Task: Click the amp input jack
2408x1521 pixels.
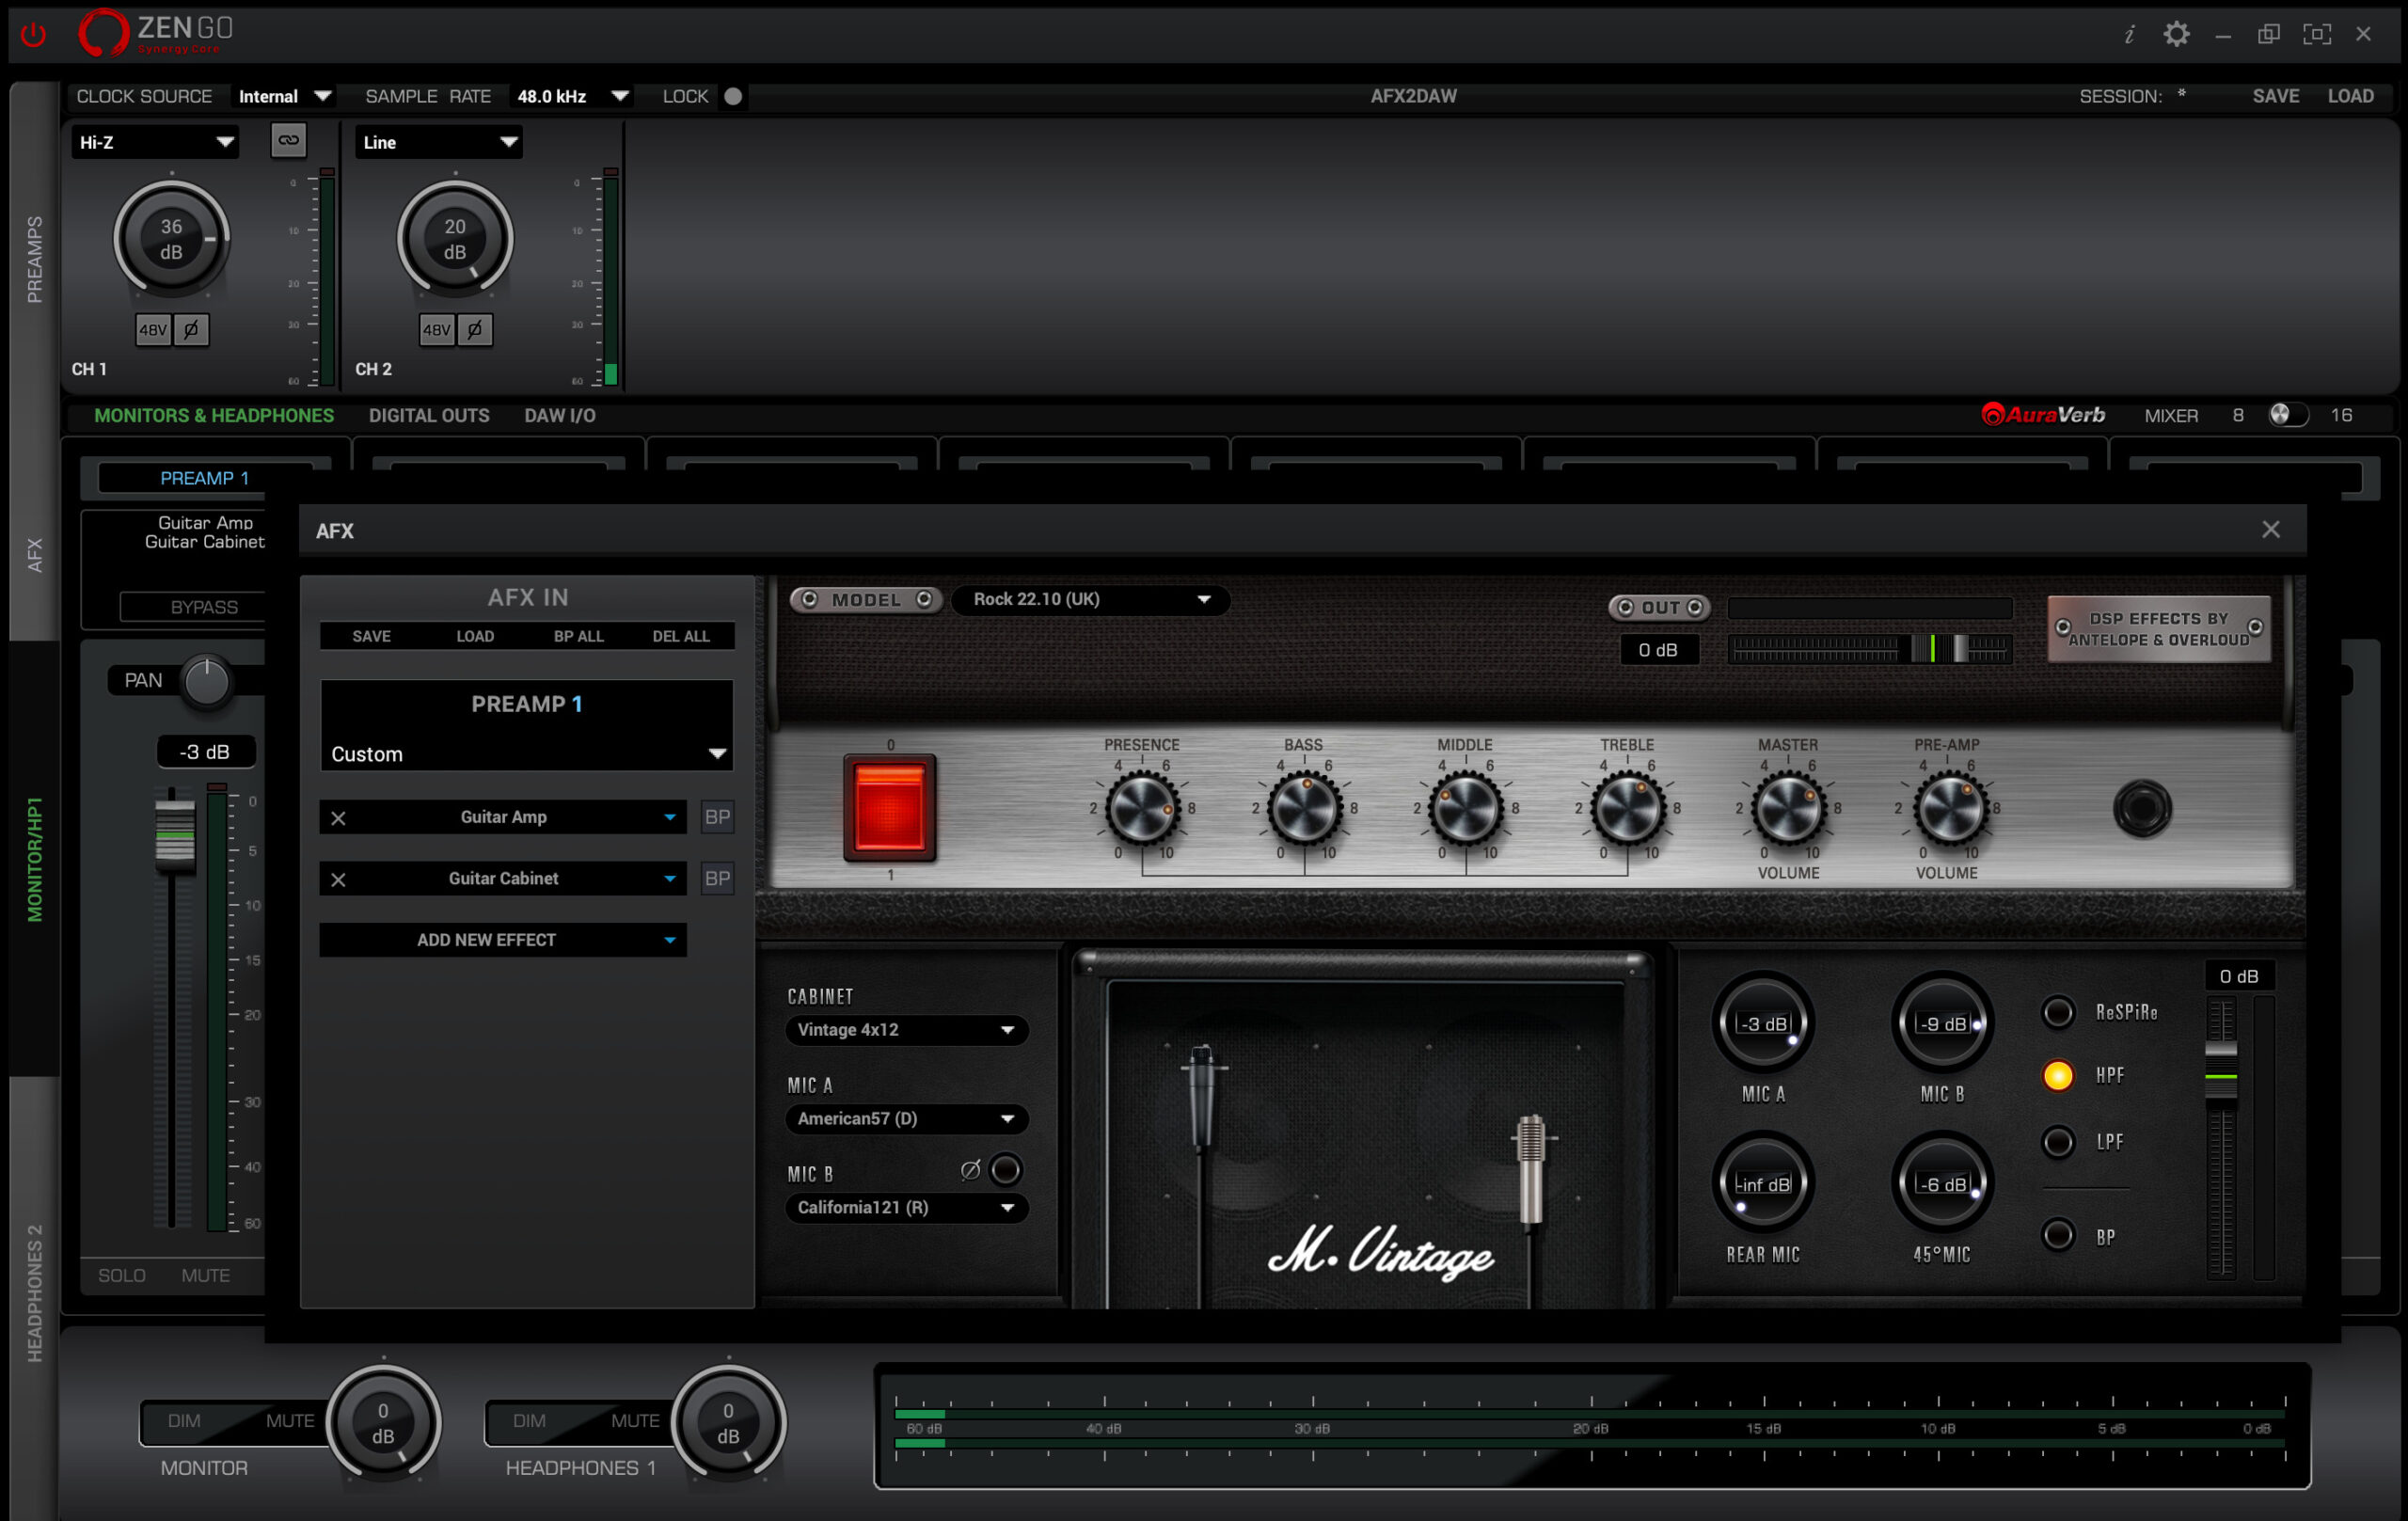Action: [2142, 808]
